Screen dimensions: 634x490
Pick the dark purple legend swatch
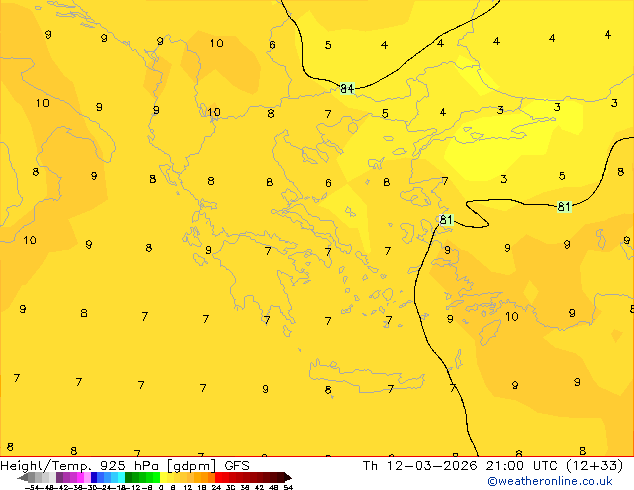(59, 477)
